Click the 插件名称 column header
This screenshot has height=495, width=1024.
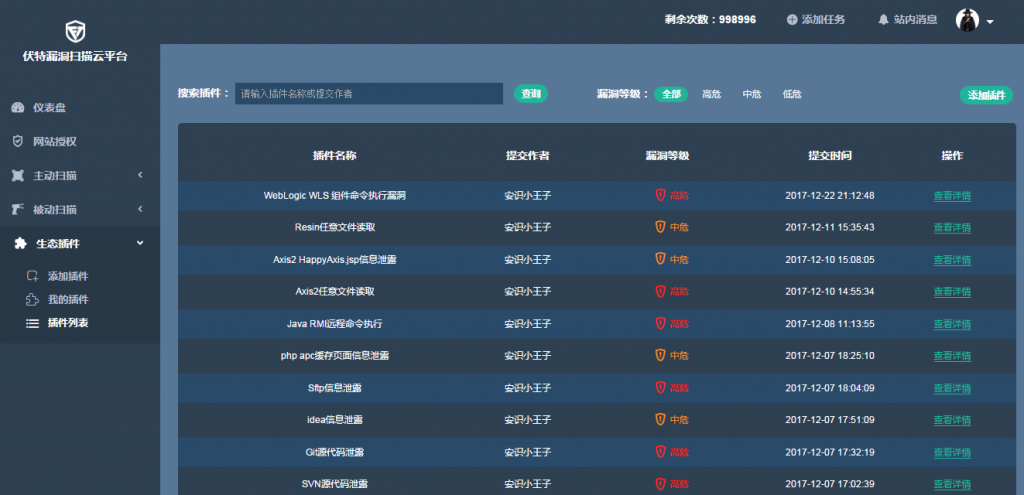(x=334, y=155)
